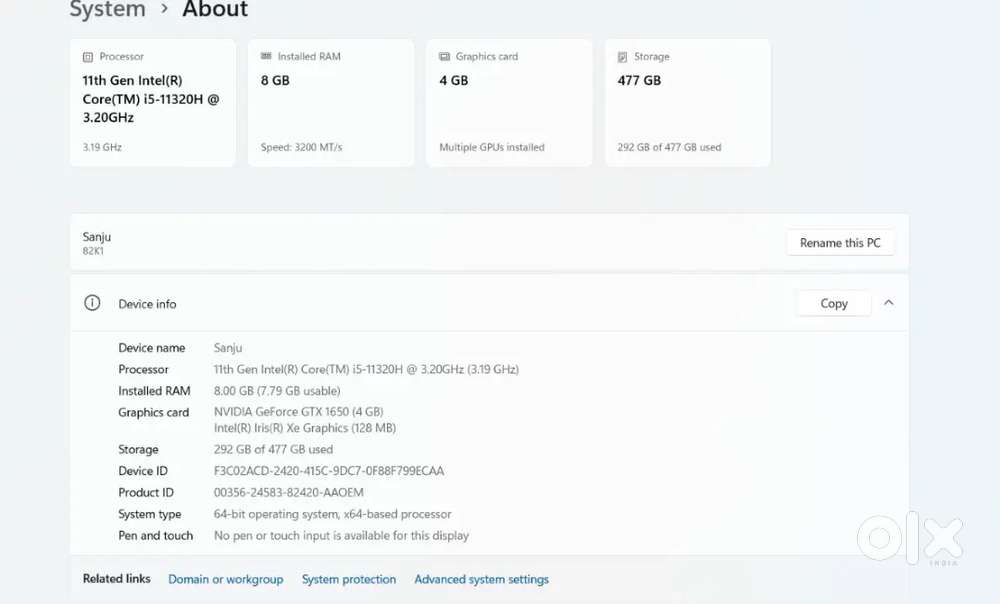Open Domain or workgroup link
Viewport: 1000px width, 604px height.
point(226,579)
